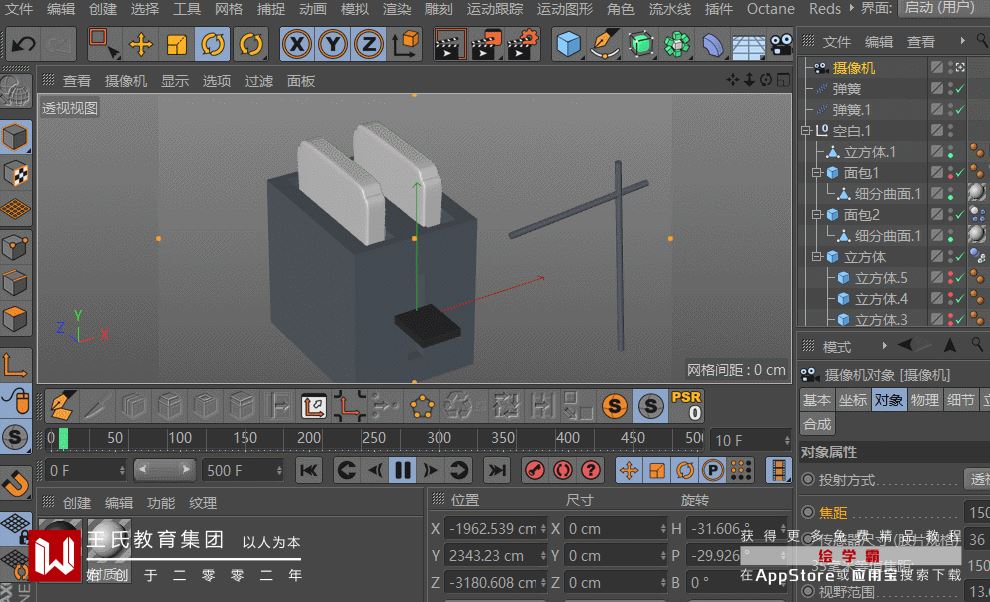Switch to 坐标 attribute tab
Image resolution: width=990 pixels, height=602 pixels.
(x=853, y=400)
